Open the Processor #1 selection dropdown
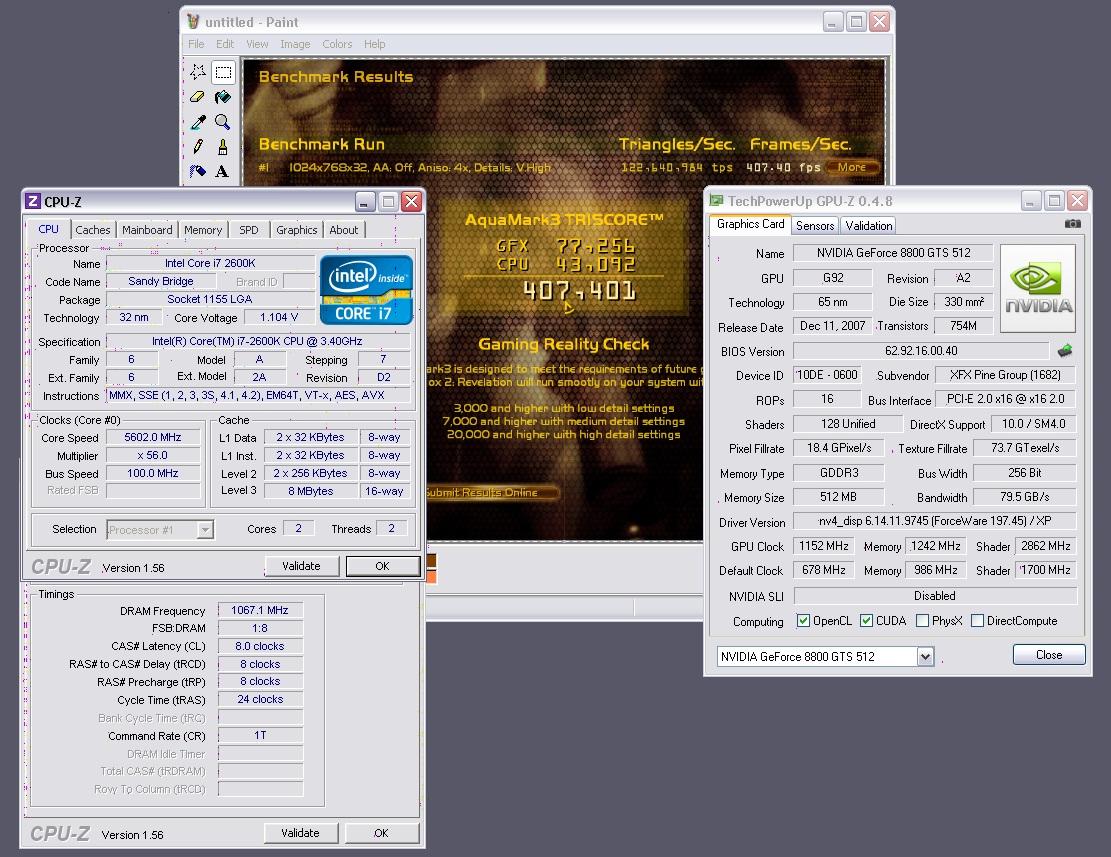Screen dimensions: 1111x857 tap(205, 529)
